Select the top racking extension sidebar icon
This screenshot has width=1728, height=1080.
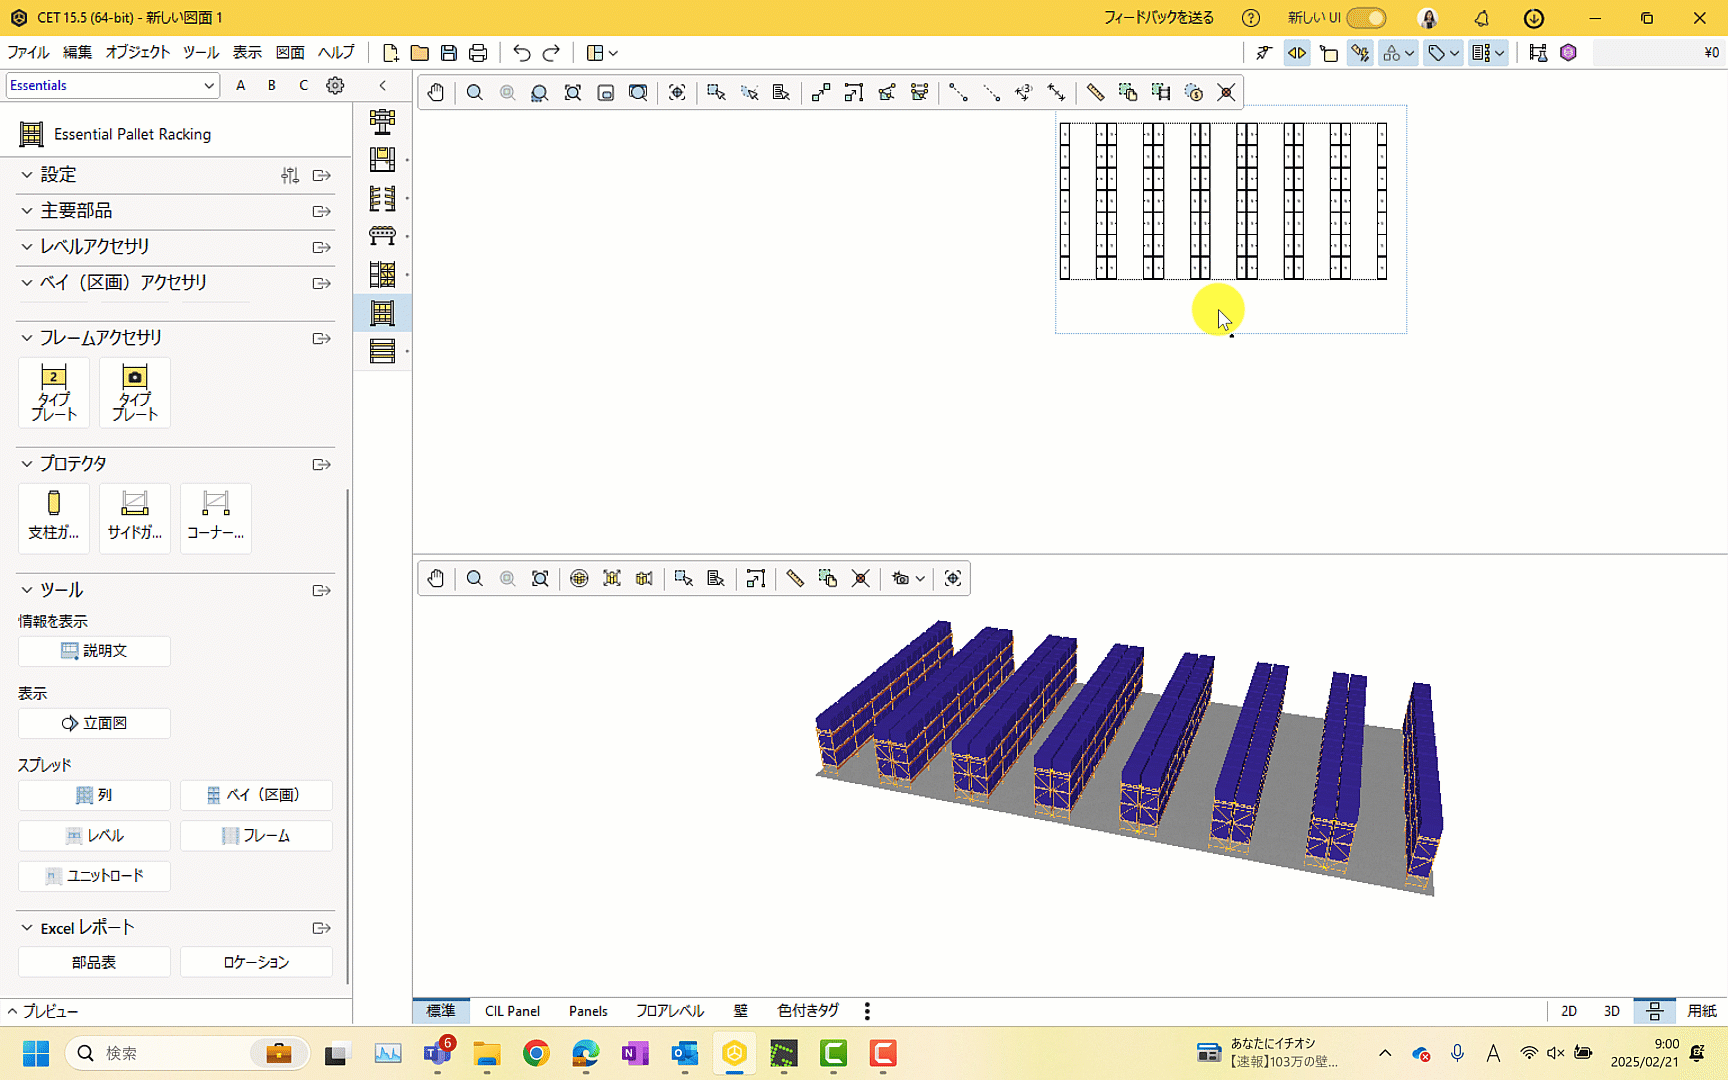(382, 121)
